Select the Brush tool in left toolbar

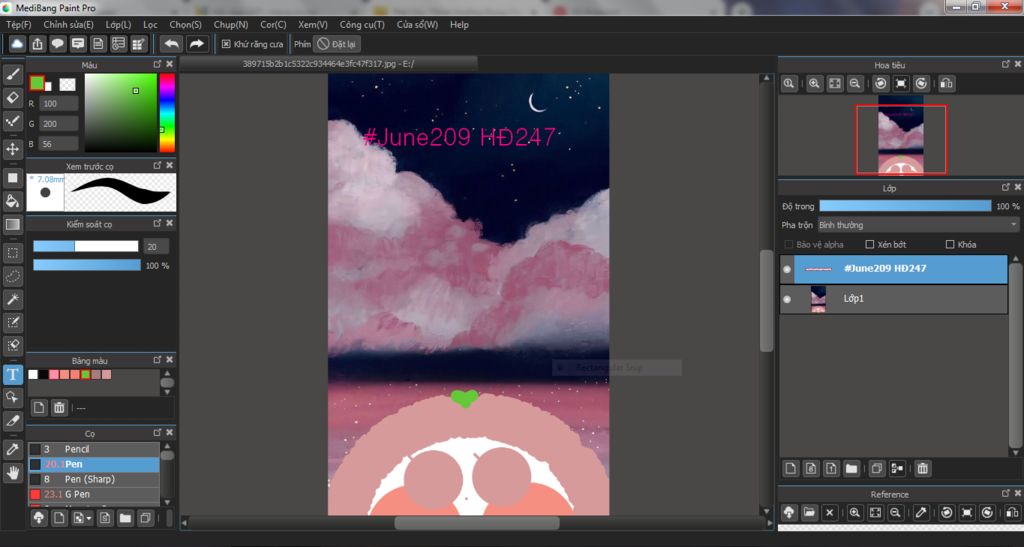[12, 74]
